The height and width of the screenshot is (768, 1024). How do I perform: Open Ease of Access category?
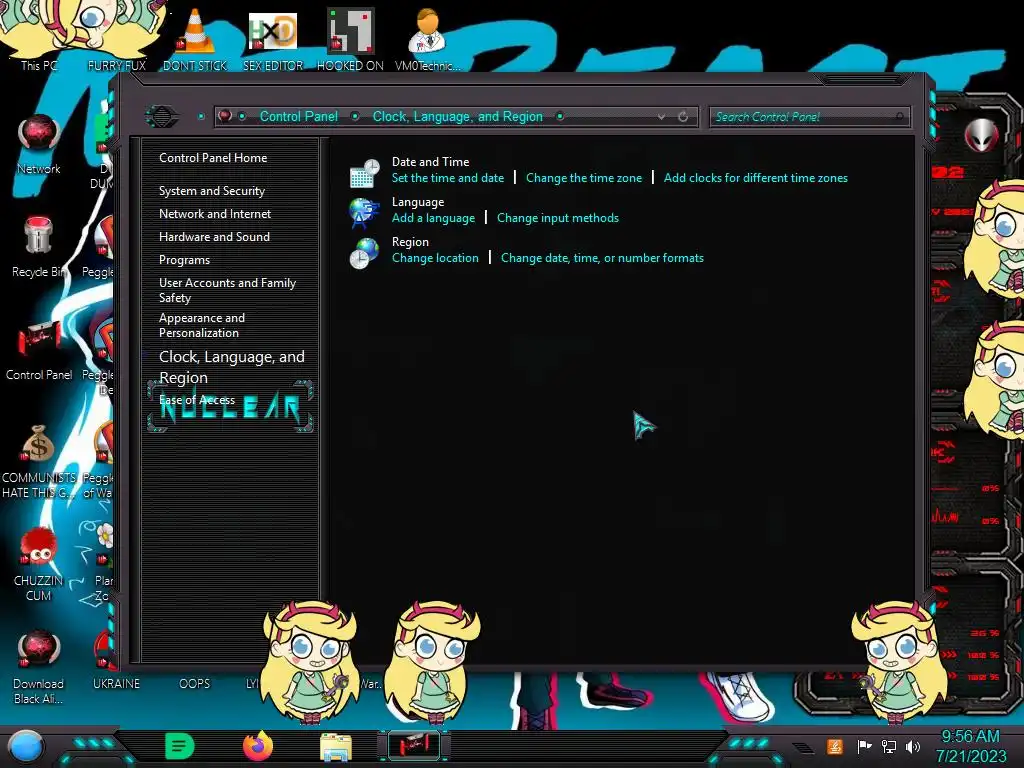(197, 400)
